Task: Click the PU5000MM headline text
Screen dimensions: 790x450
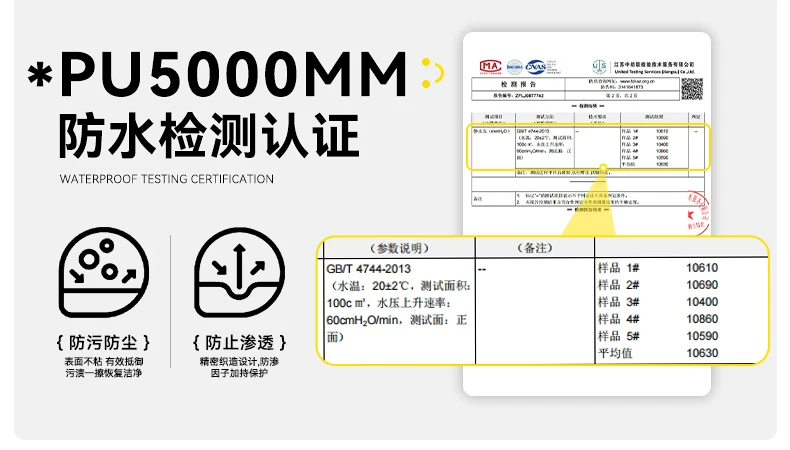Action: tap(234, 76)
